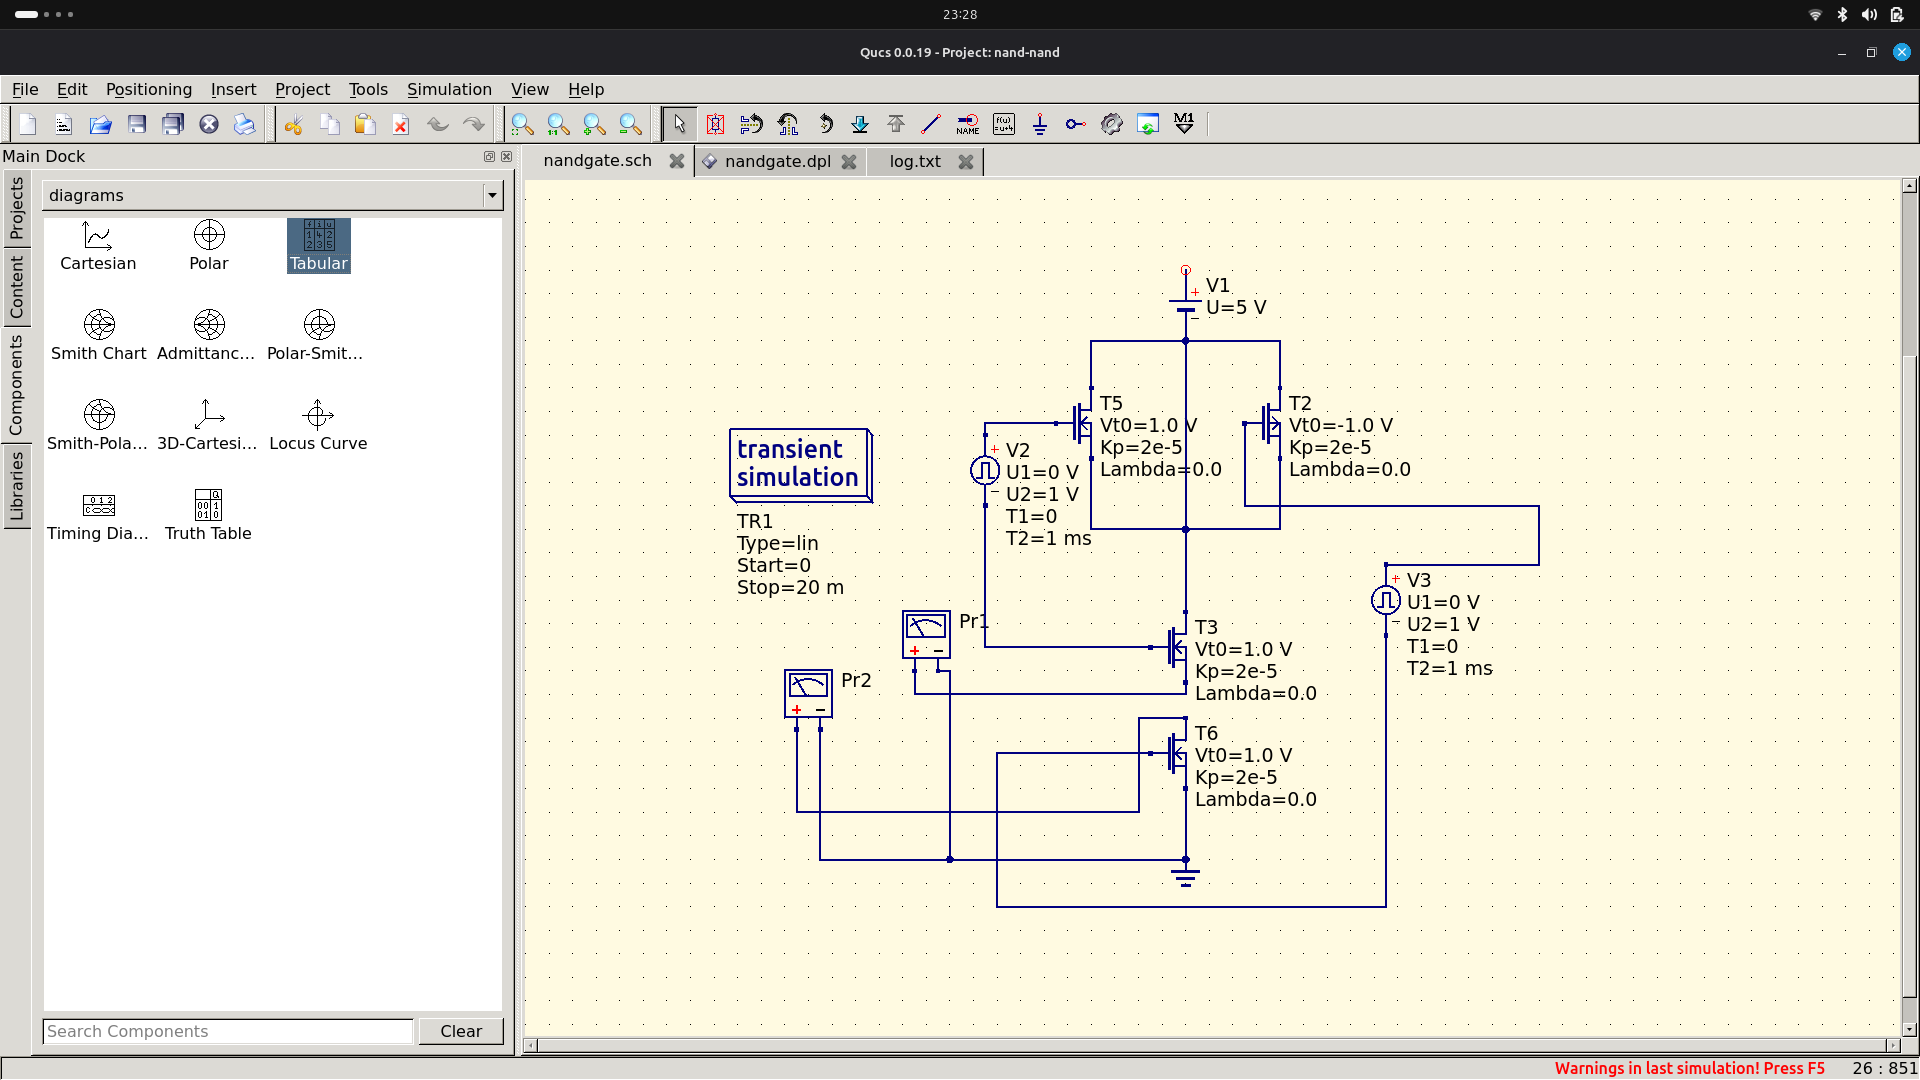Undo the last action
The width and height of the screenshot is (1920, 1080).
point(438,124)
